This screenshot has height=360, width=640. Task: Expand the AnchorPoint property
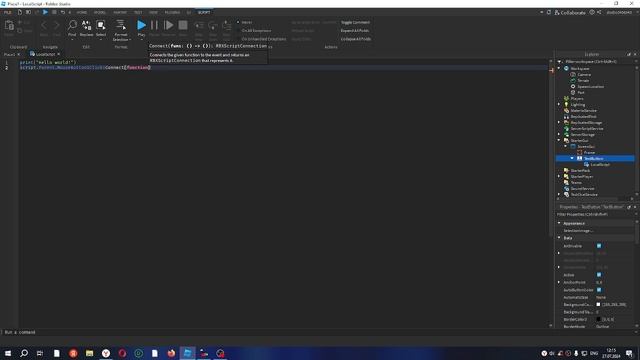click(559, 282)
